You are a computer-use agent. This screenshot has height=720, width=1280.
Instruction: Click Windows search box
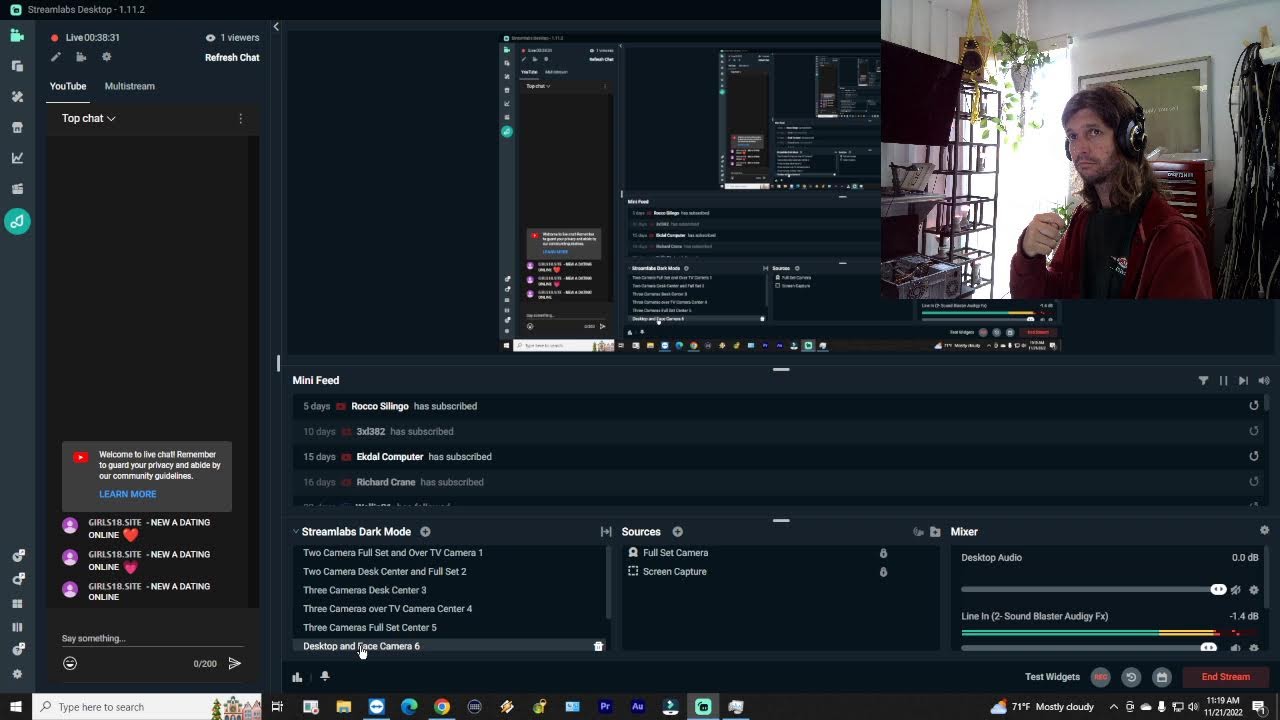coord(147,707)
